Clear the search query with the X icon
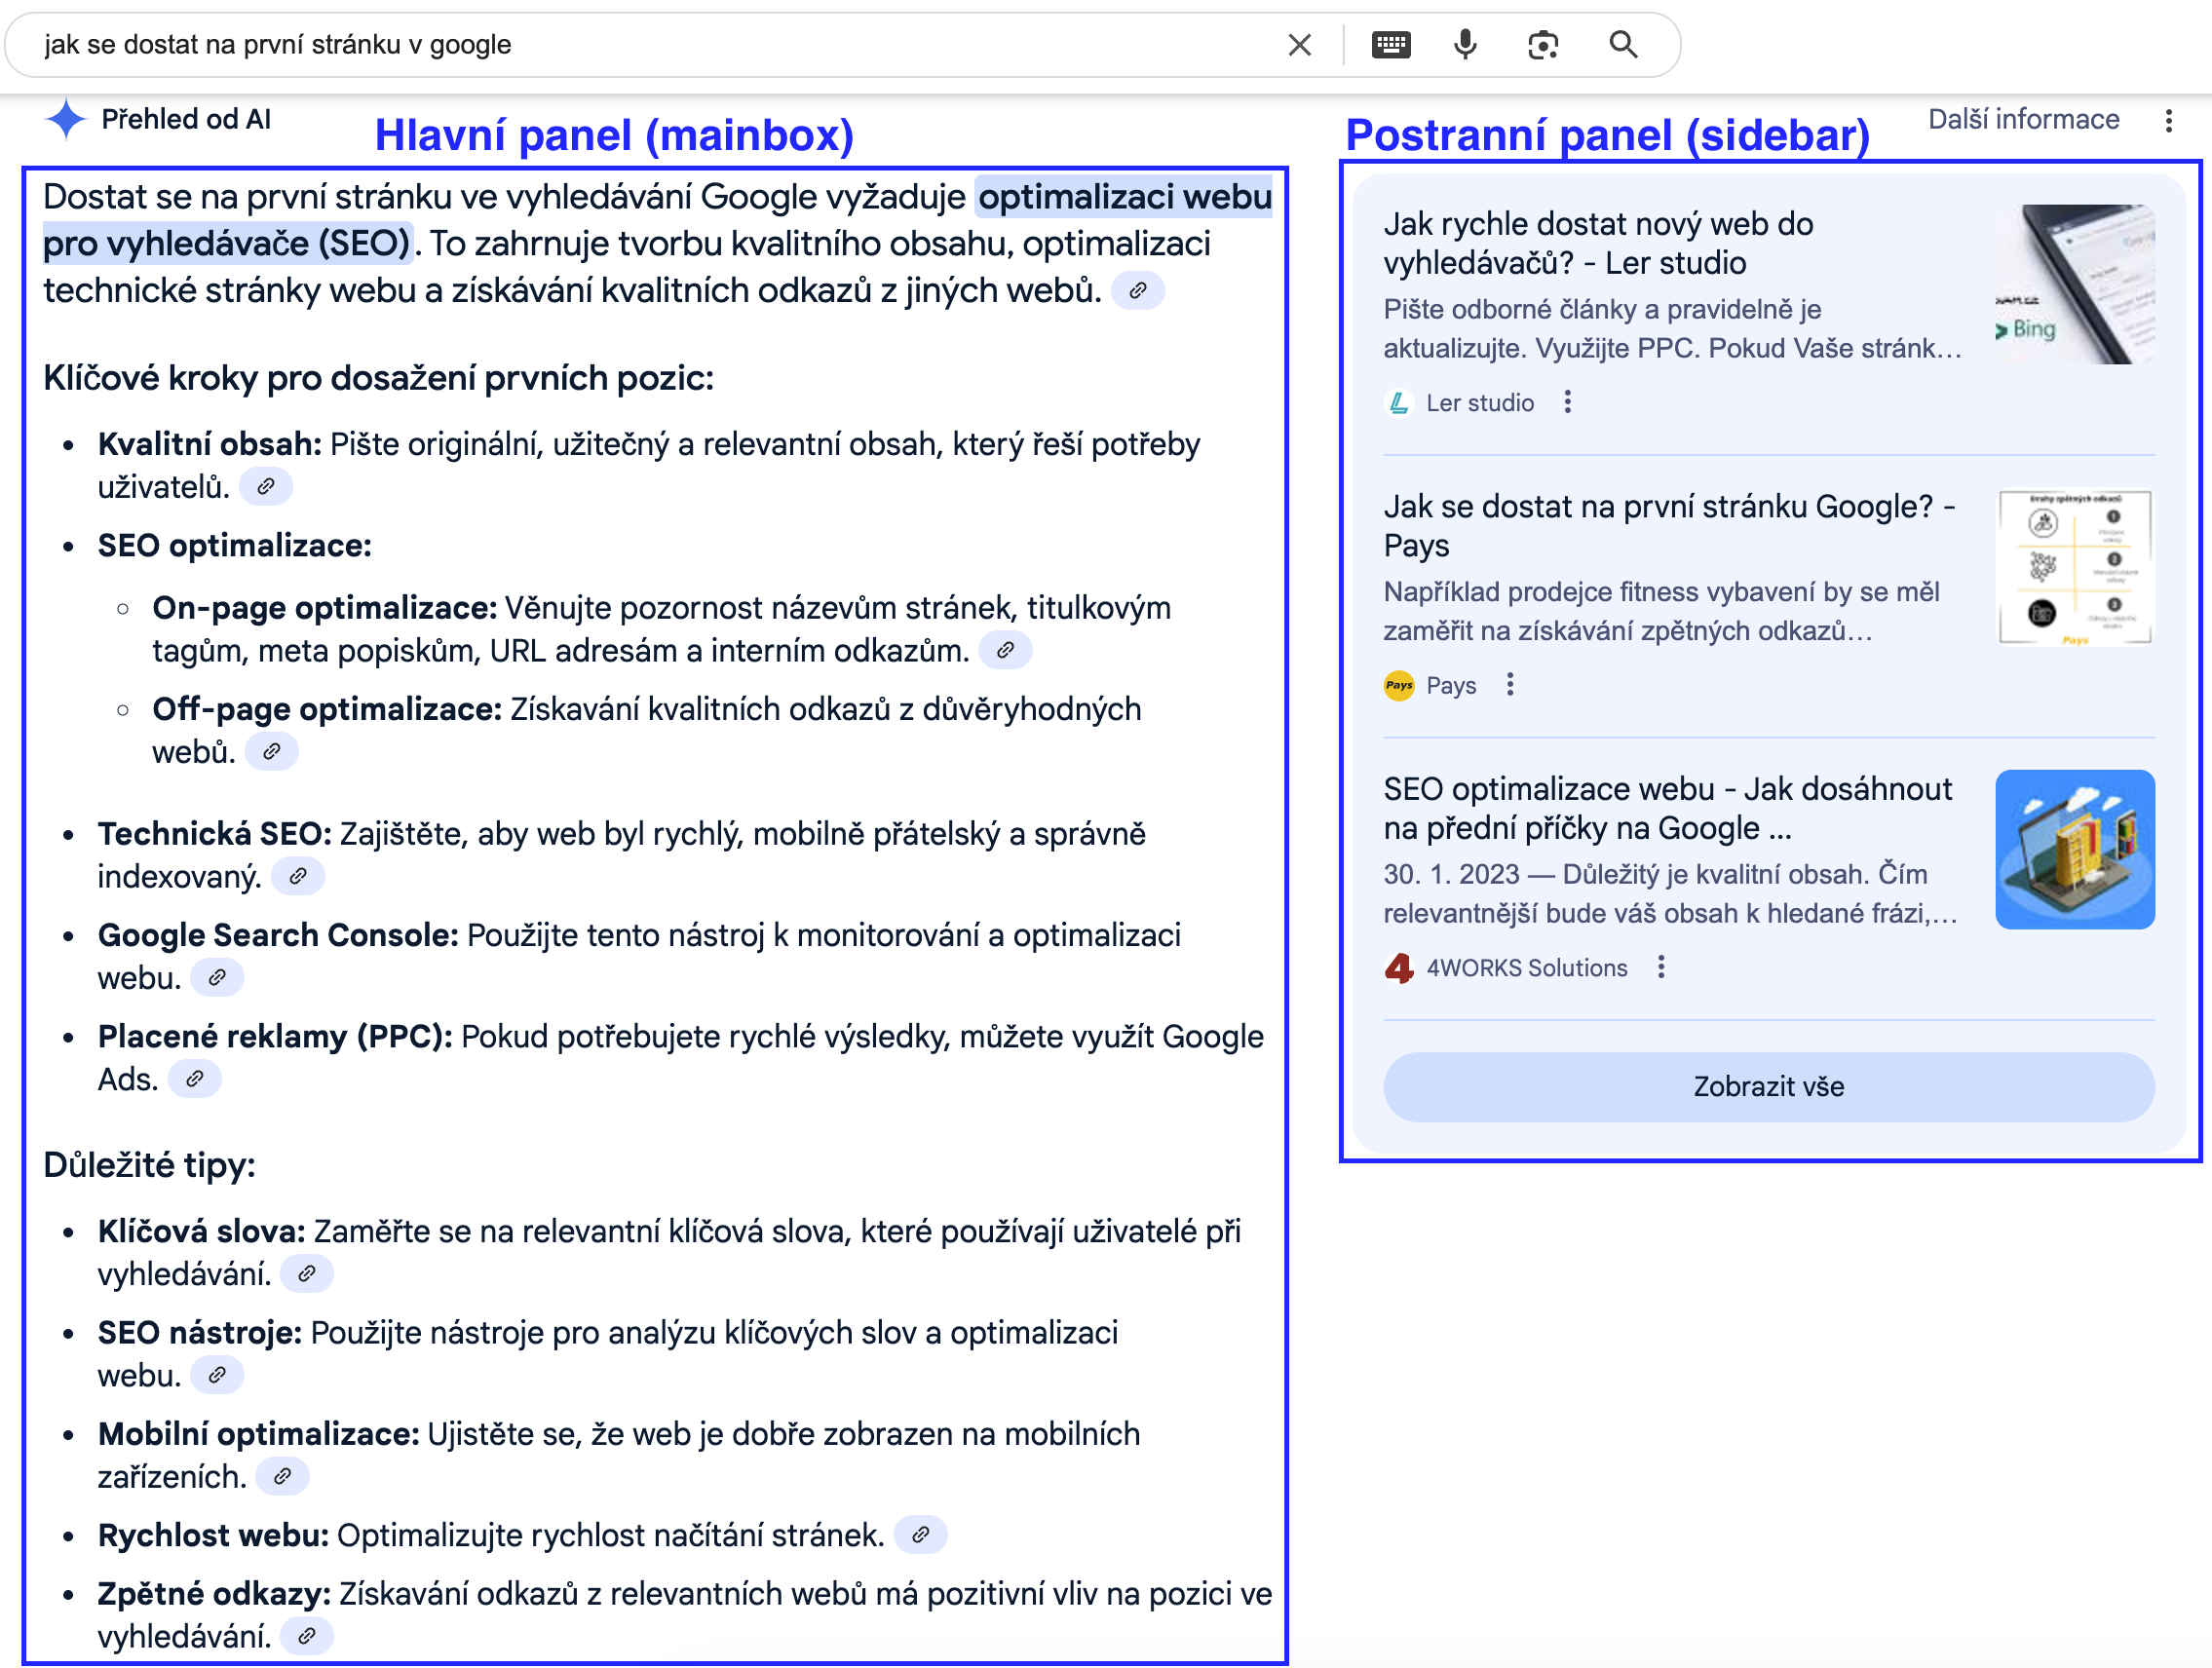 tap(1299, 45)
